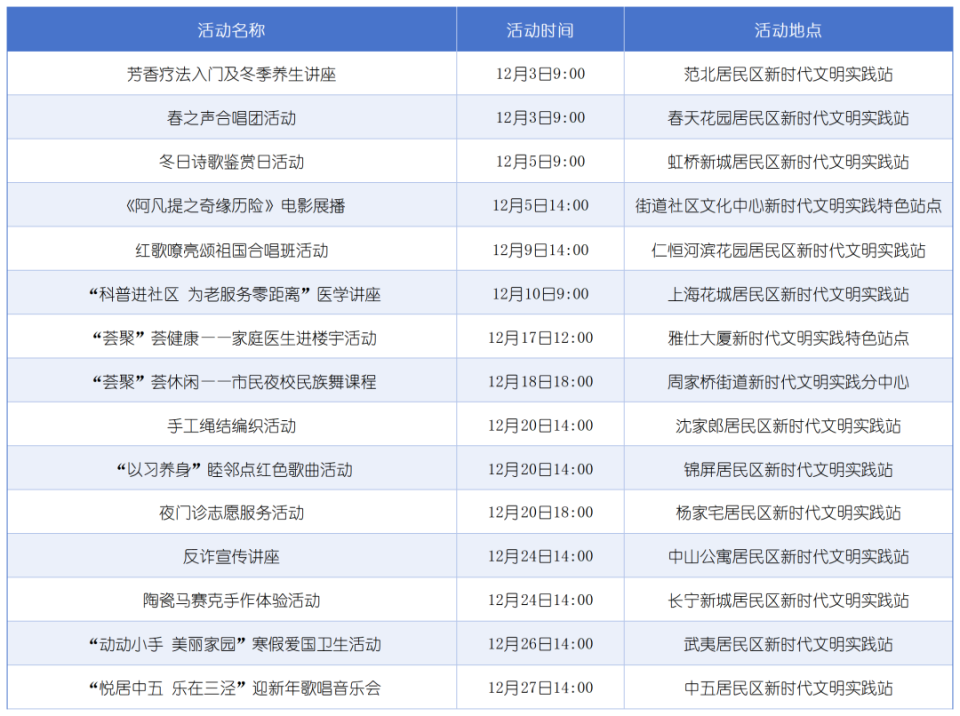The width and height of the screenshot is (960, 716).
Task: Select 芳香疗法入门及冬季养生讲座 activity cell
Action: [x=231, y=74]
